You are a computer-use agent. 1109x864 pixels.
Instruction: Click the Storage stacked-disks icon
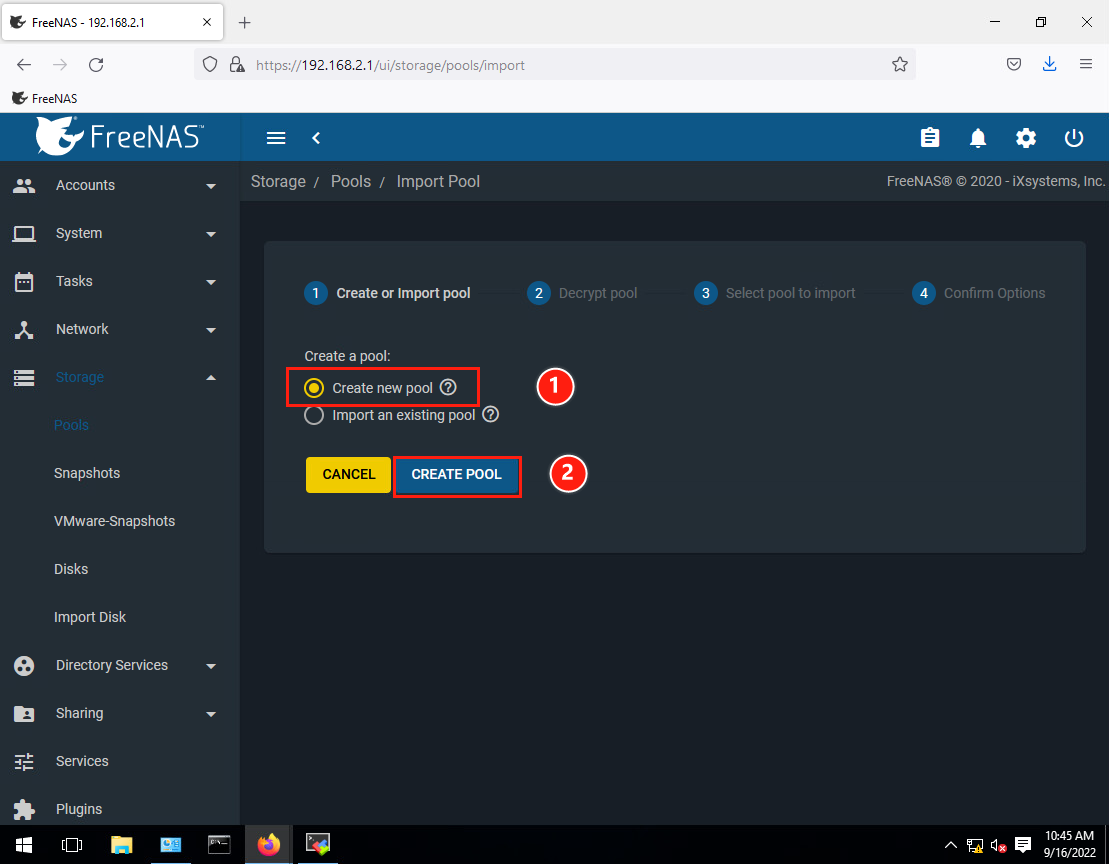(x=24, y=378)
